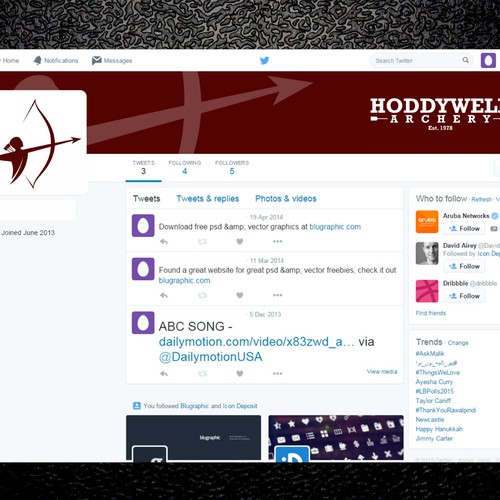Open Icon Deposit profile card thumbnail

pyautogui.click(x=336, y=438)
